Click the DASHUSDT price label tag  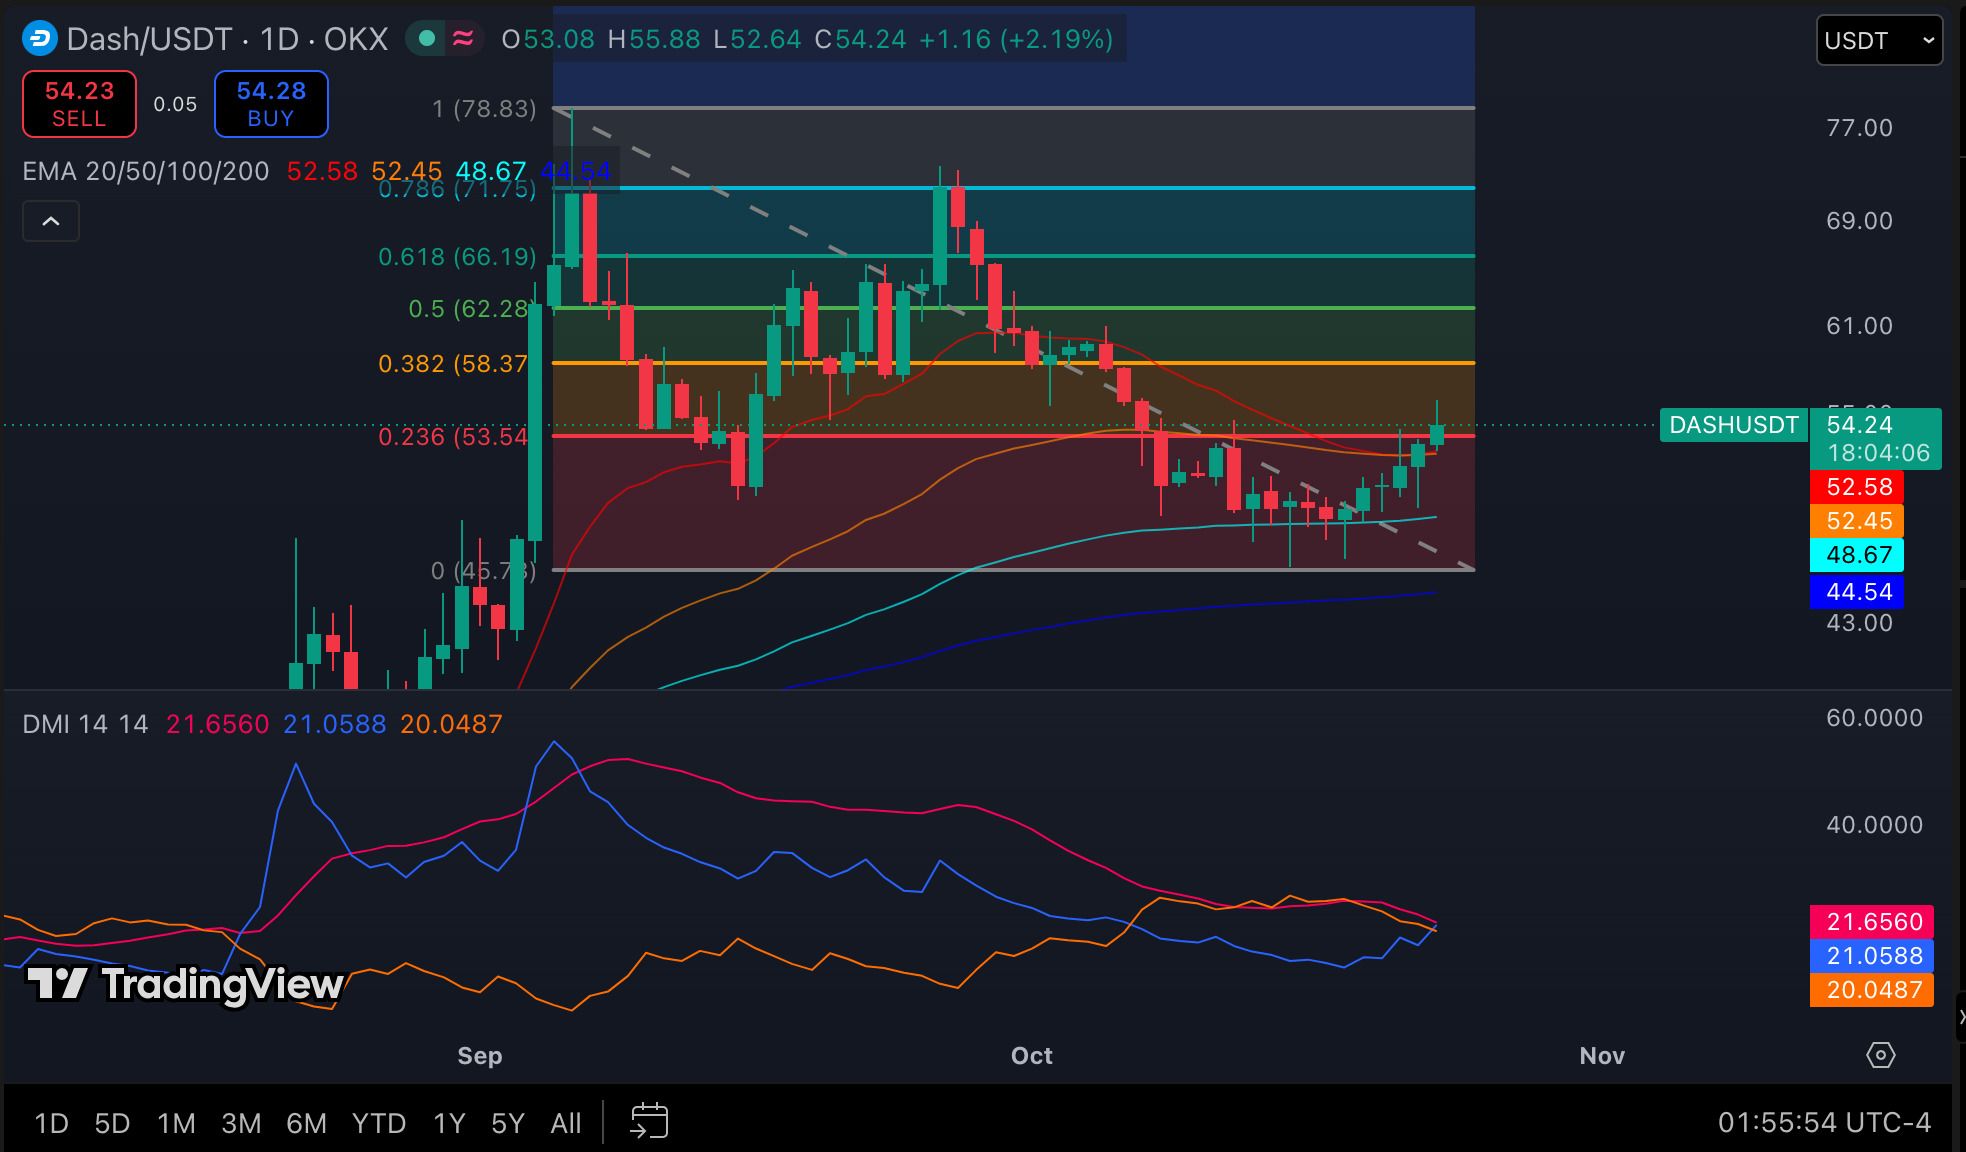point(1733,425)
